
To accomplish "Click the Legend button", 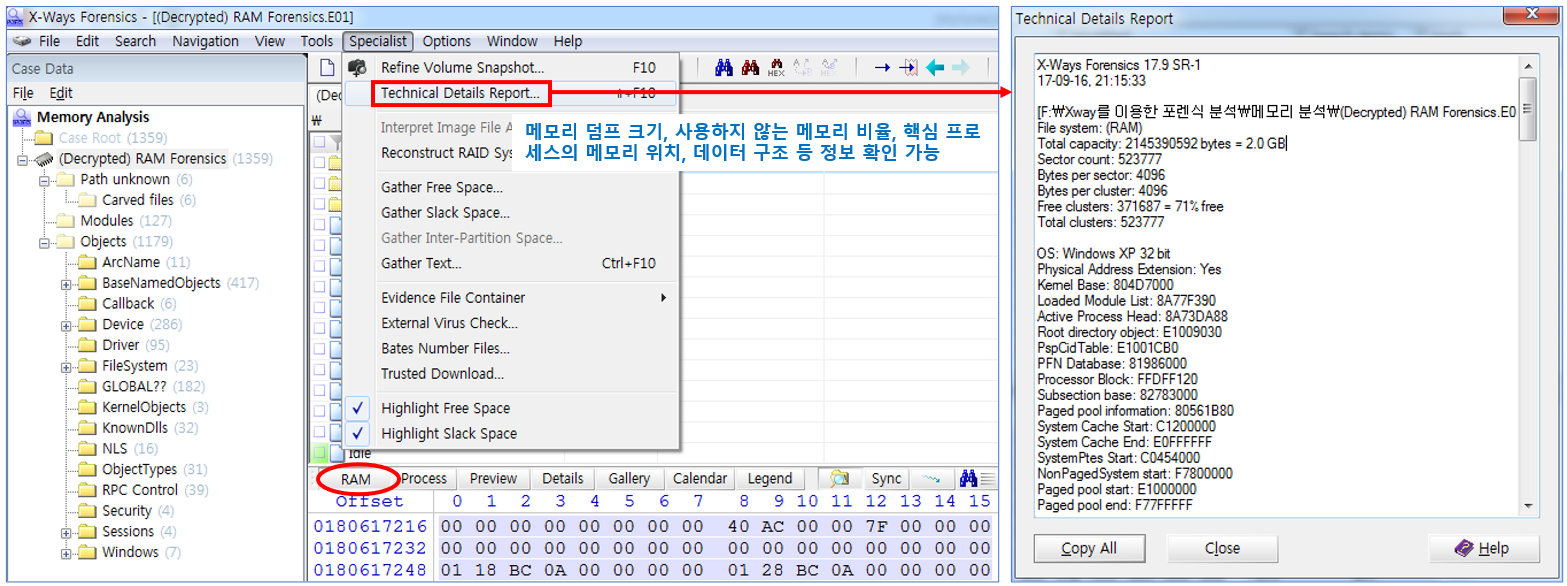I will (770, 479).
